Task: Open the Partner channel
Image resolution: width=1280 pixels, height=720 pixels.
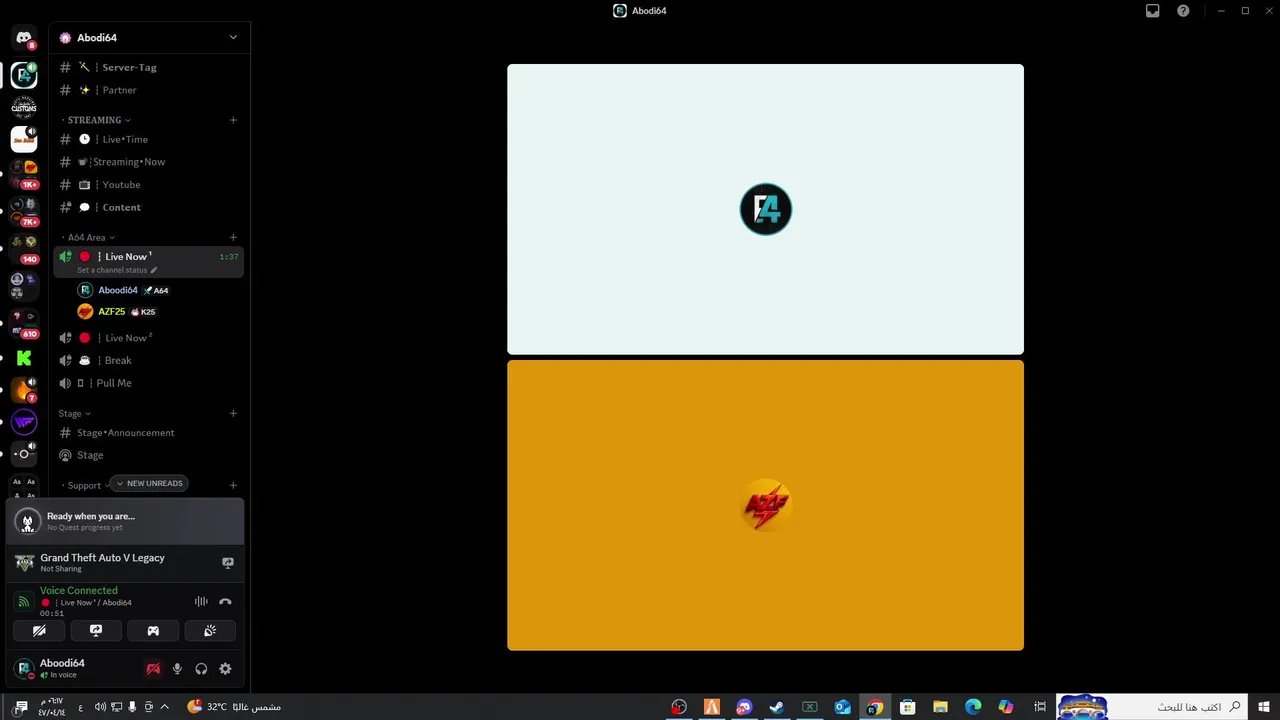Action: [148, 90]
